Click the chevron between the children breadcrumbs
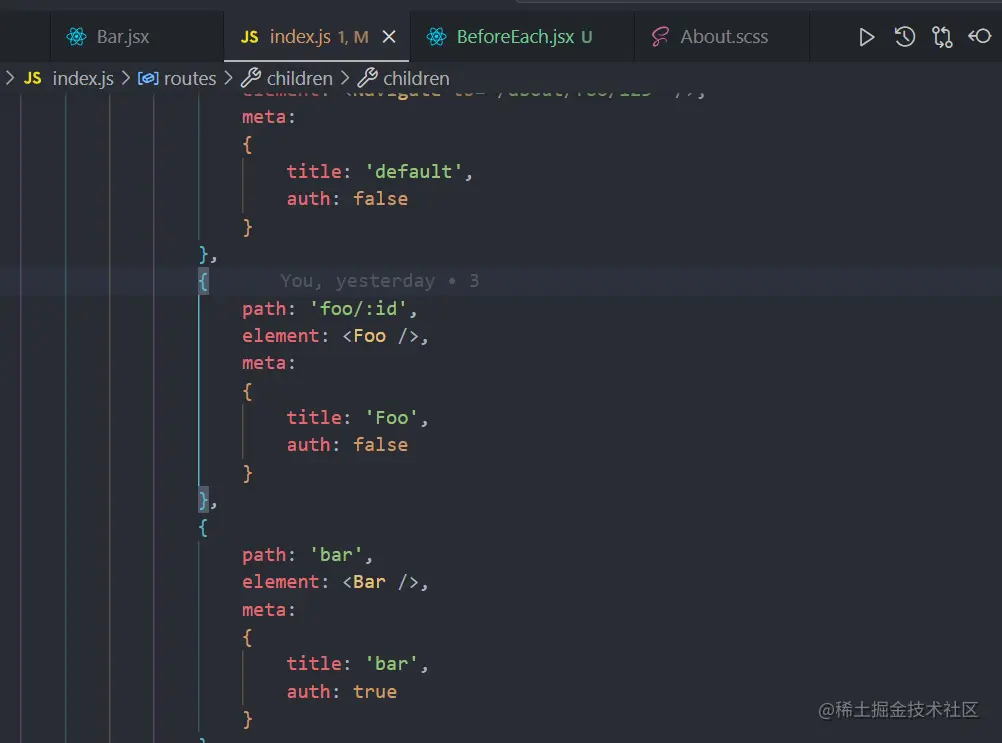The width and height of the screenshot is (1002, 743). [345, 78]
